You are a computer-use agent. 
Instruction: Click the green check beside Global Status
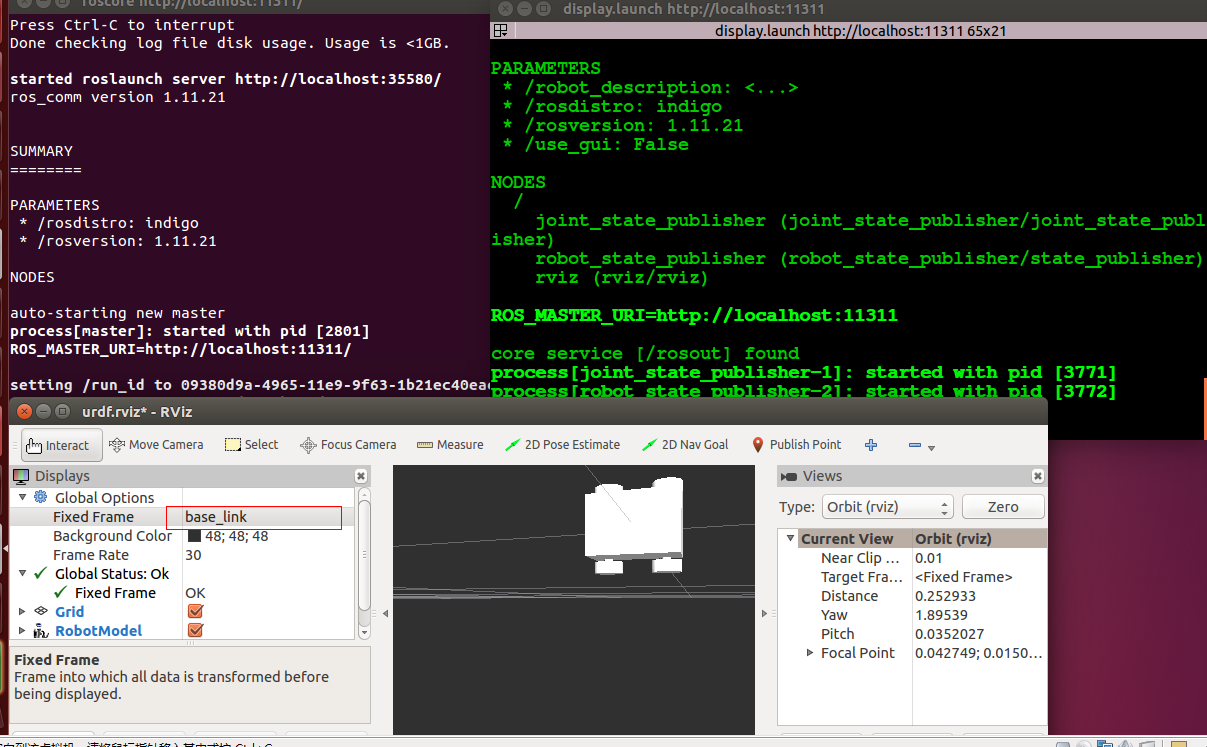(x=40, y=573)
